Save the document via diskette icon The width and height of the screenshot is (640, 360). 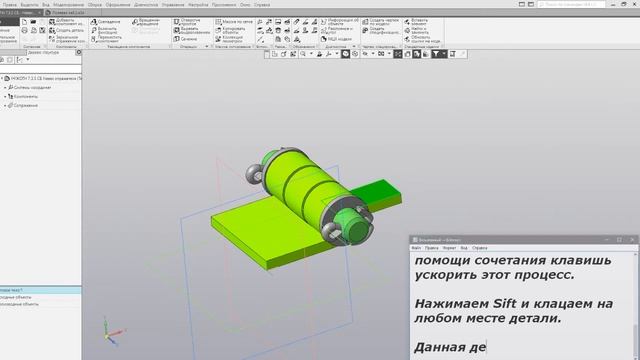pos(42,31)
